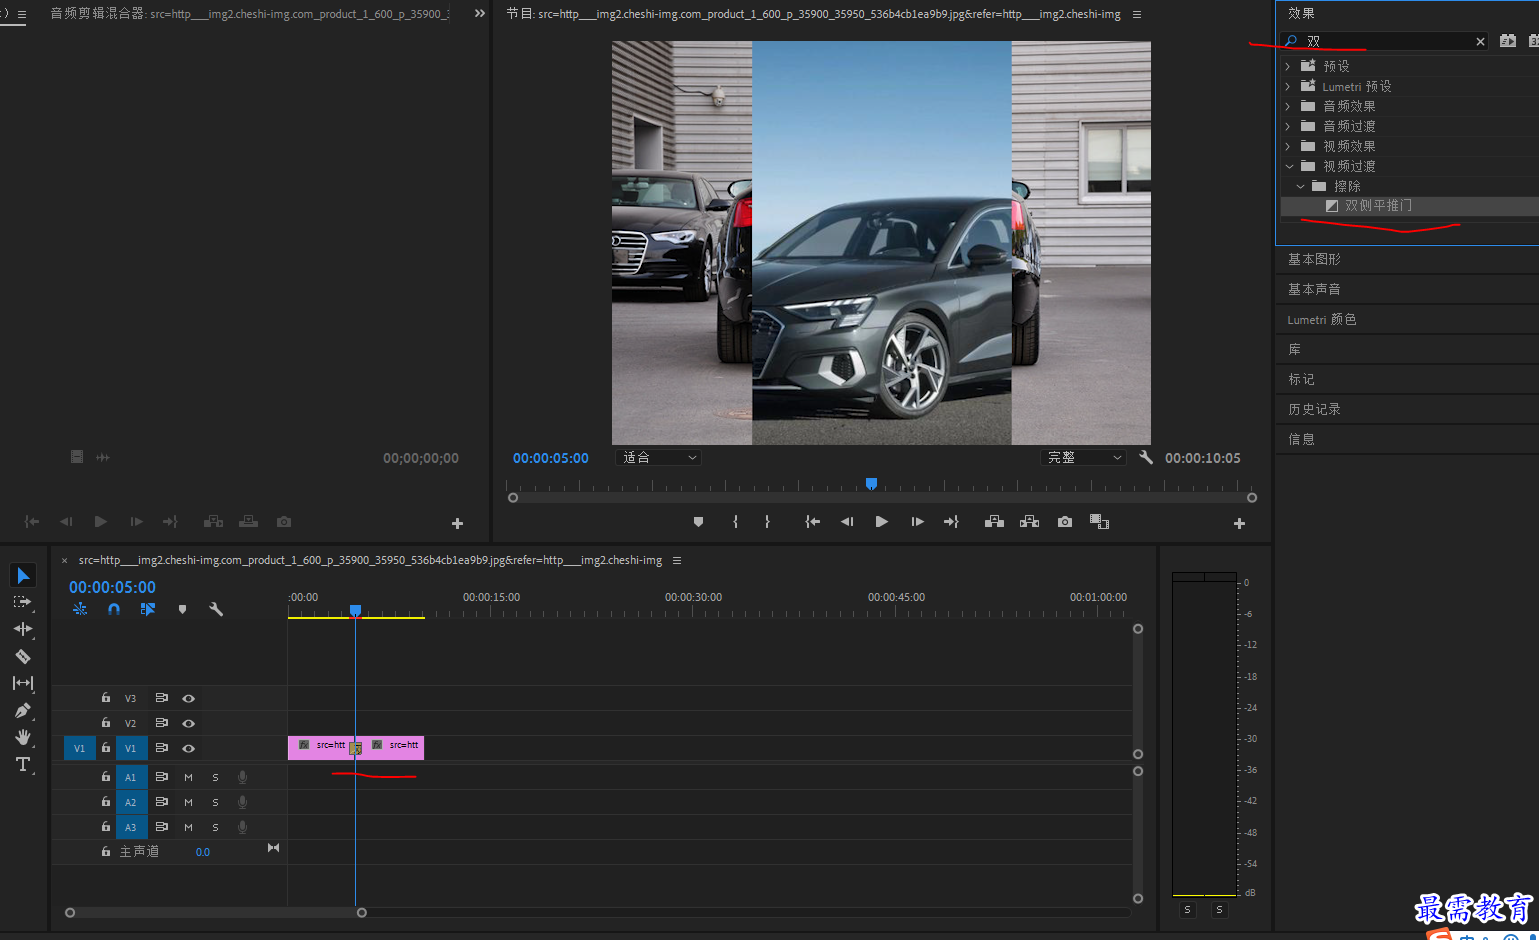Expand the Lumetri 预设 folder
The image size is (1539, 940).
point(1288,86)
